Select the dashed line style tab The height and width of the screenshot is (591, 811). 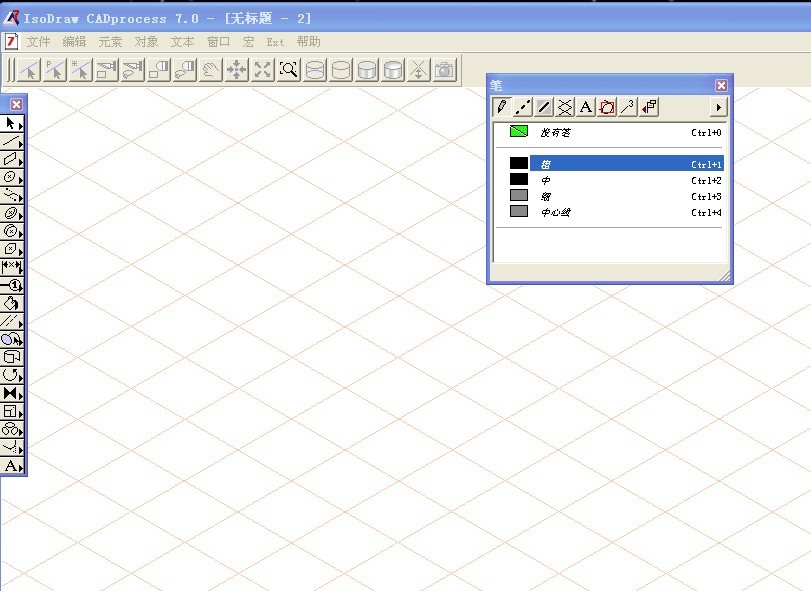point(525,107)
